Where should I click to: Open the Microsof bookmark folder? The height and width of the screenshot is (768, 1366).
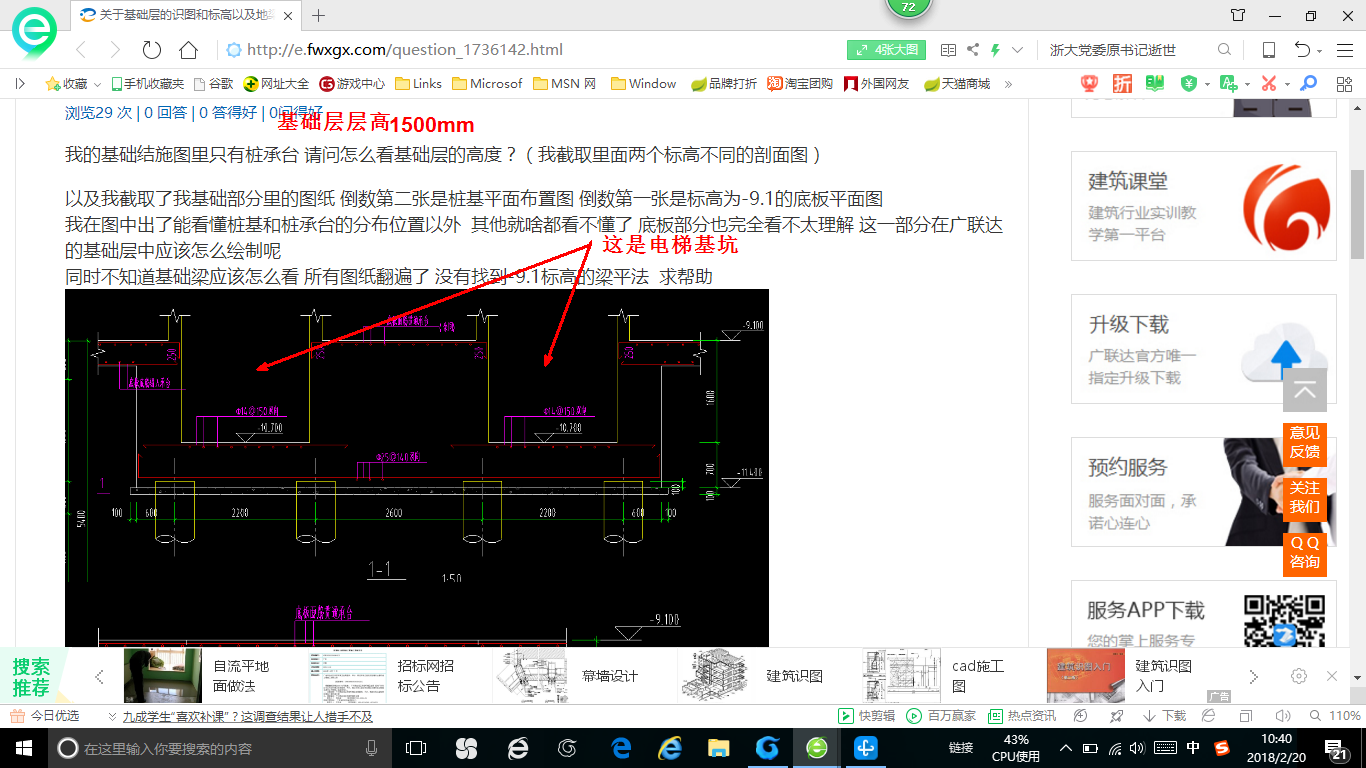pyautogui.click(x=487, y=84)
